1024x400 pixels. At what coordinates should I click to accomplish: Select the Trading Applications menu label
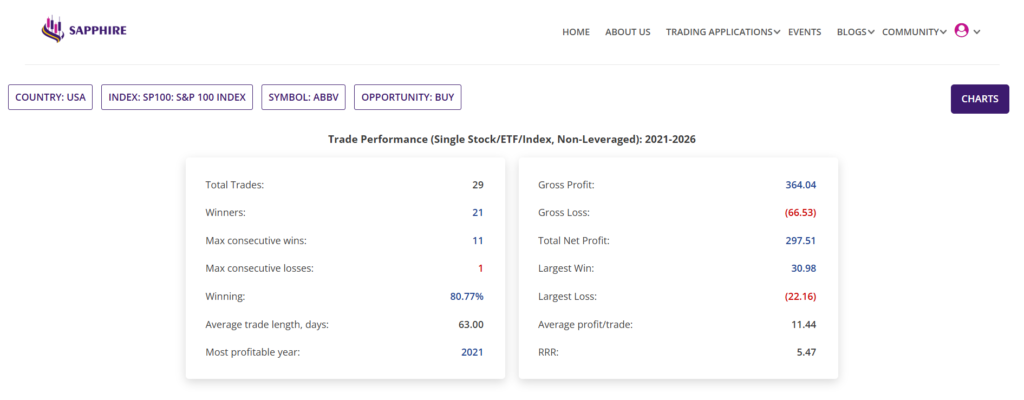click(x=718, y=32)
